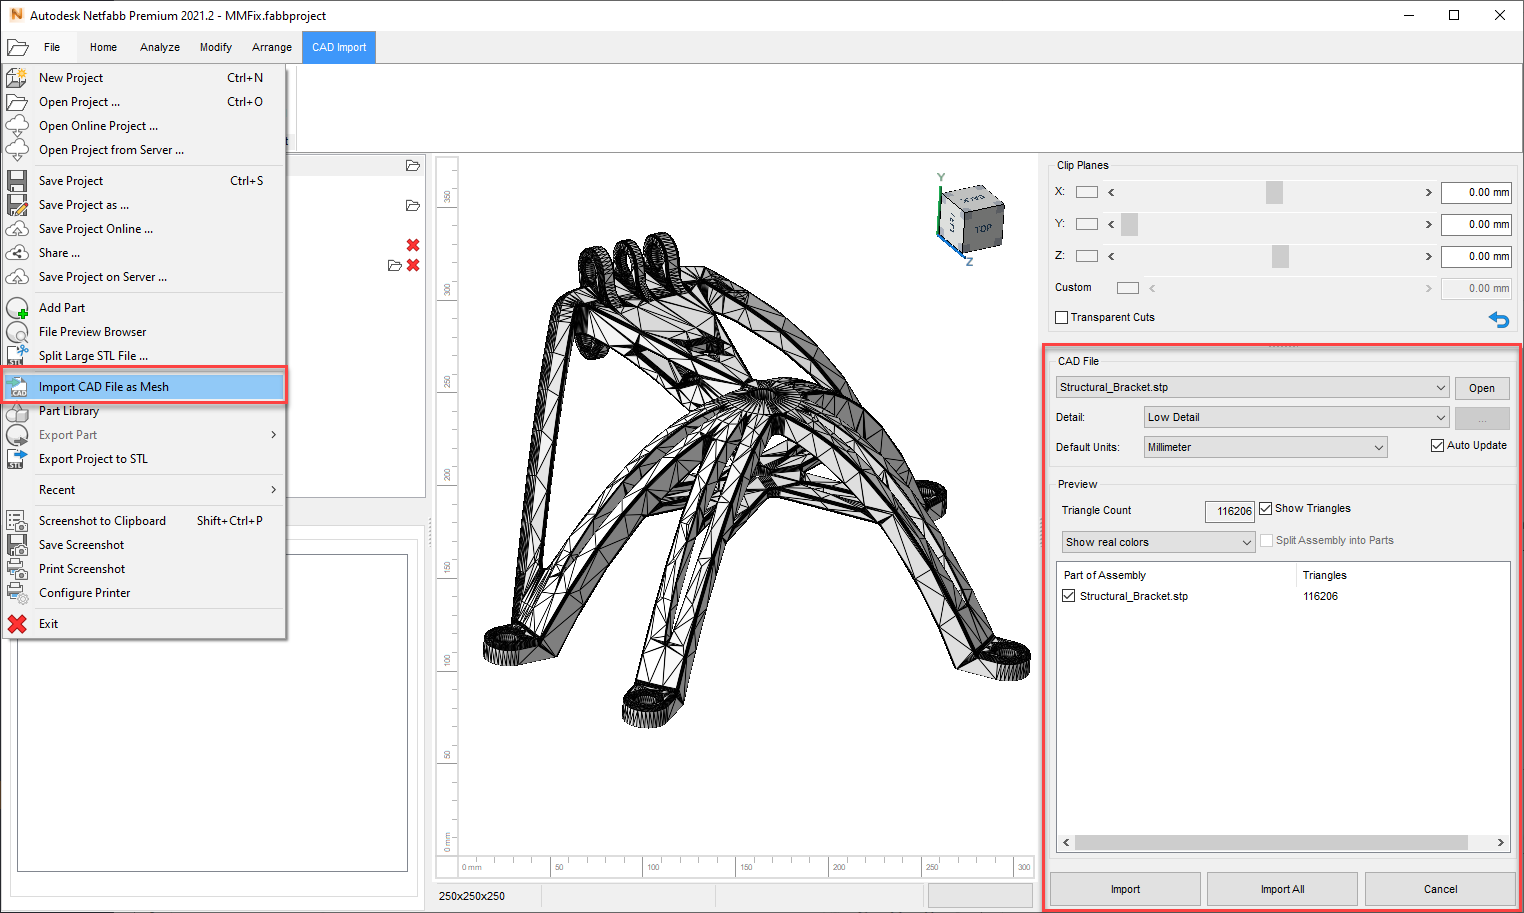The width and height of the screenshot is (1524, 913).
Task: Click the Triangle Count field showing 116206
Action: 1230,511
